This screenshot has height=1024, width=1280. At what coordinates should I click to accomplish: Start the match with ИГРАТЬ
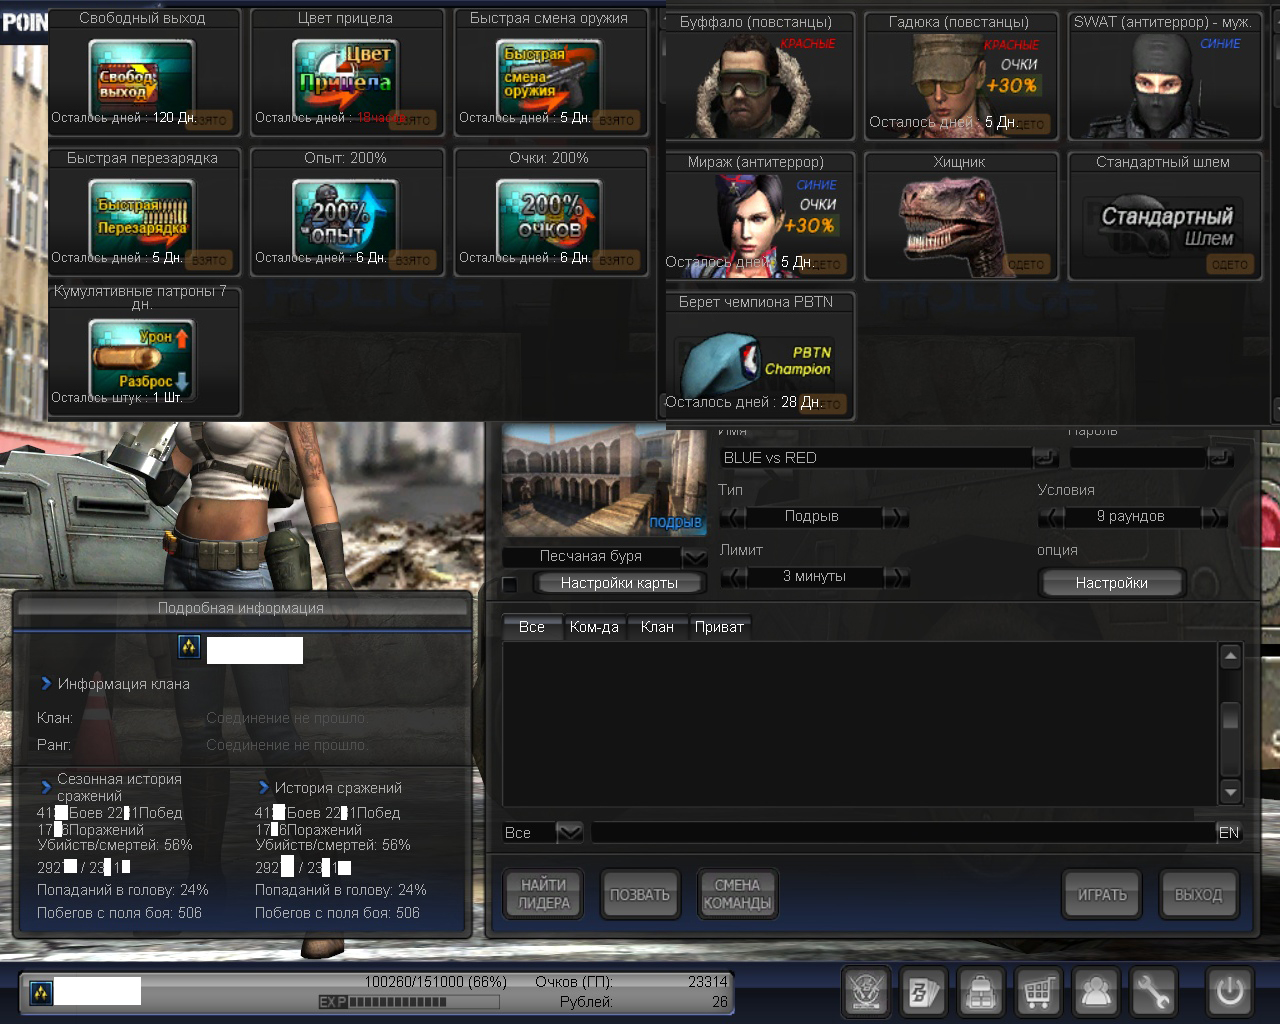[1102, 894]
